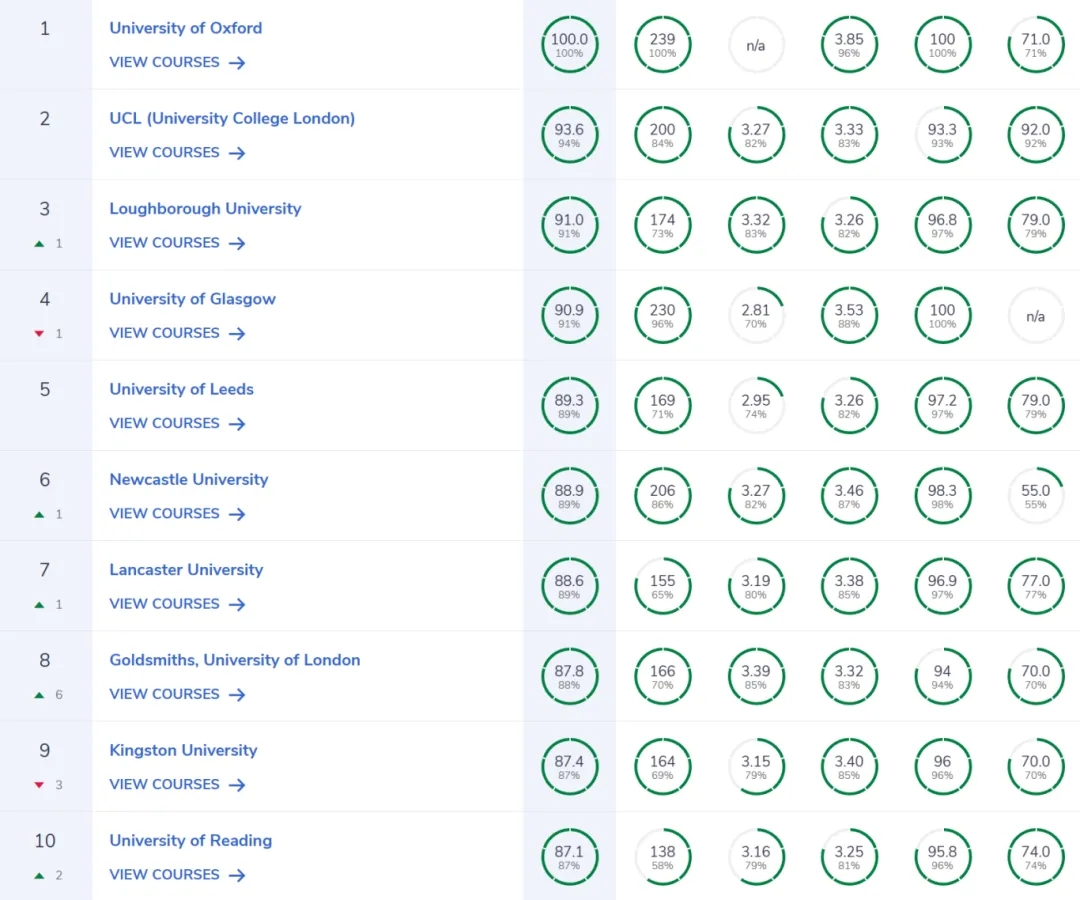This screenshot has height=900, width=1080.
Task: Select the University of Leeds link
Action: coord(181,389)
